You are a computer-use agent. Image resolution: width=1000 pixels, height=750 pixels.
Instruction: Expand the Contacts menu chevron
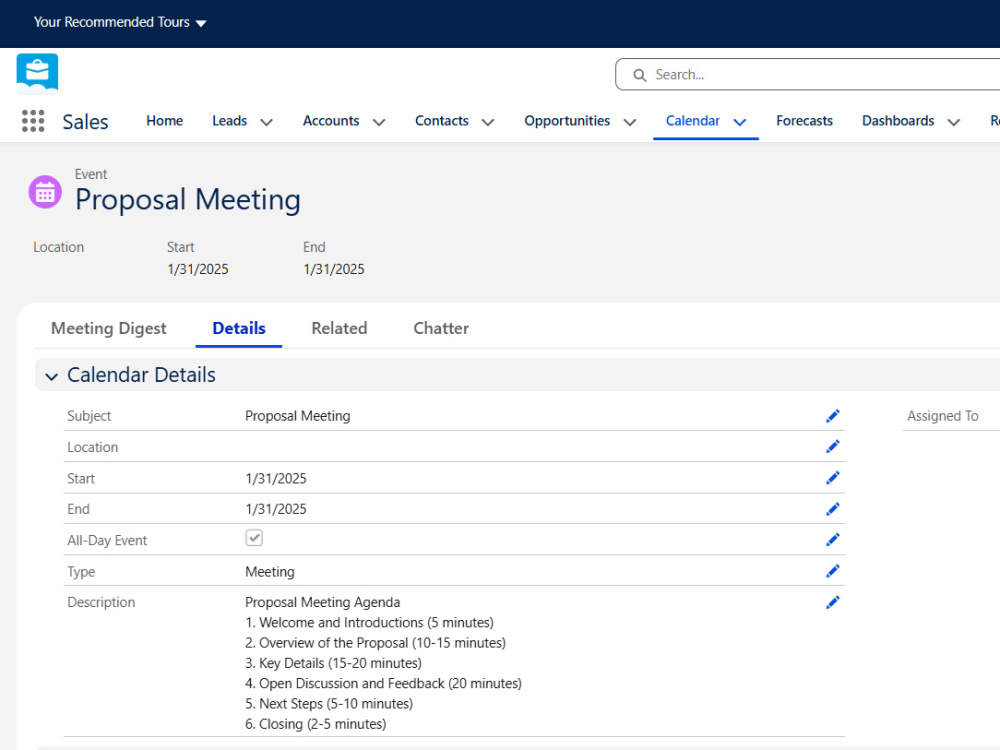pos(488,122)
